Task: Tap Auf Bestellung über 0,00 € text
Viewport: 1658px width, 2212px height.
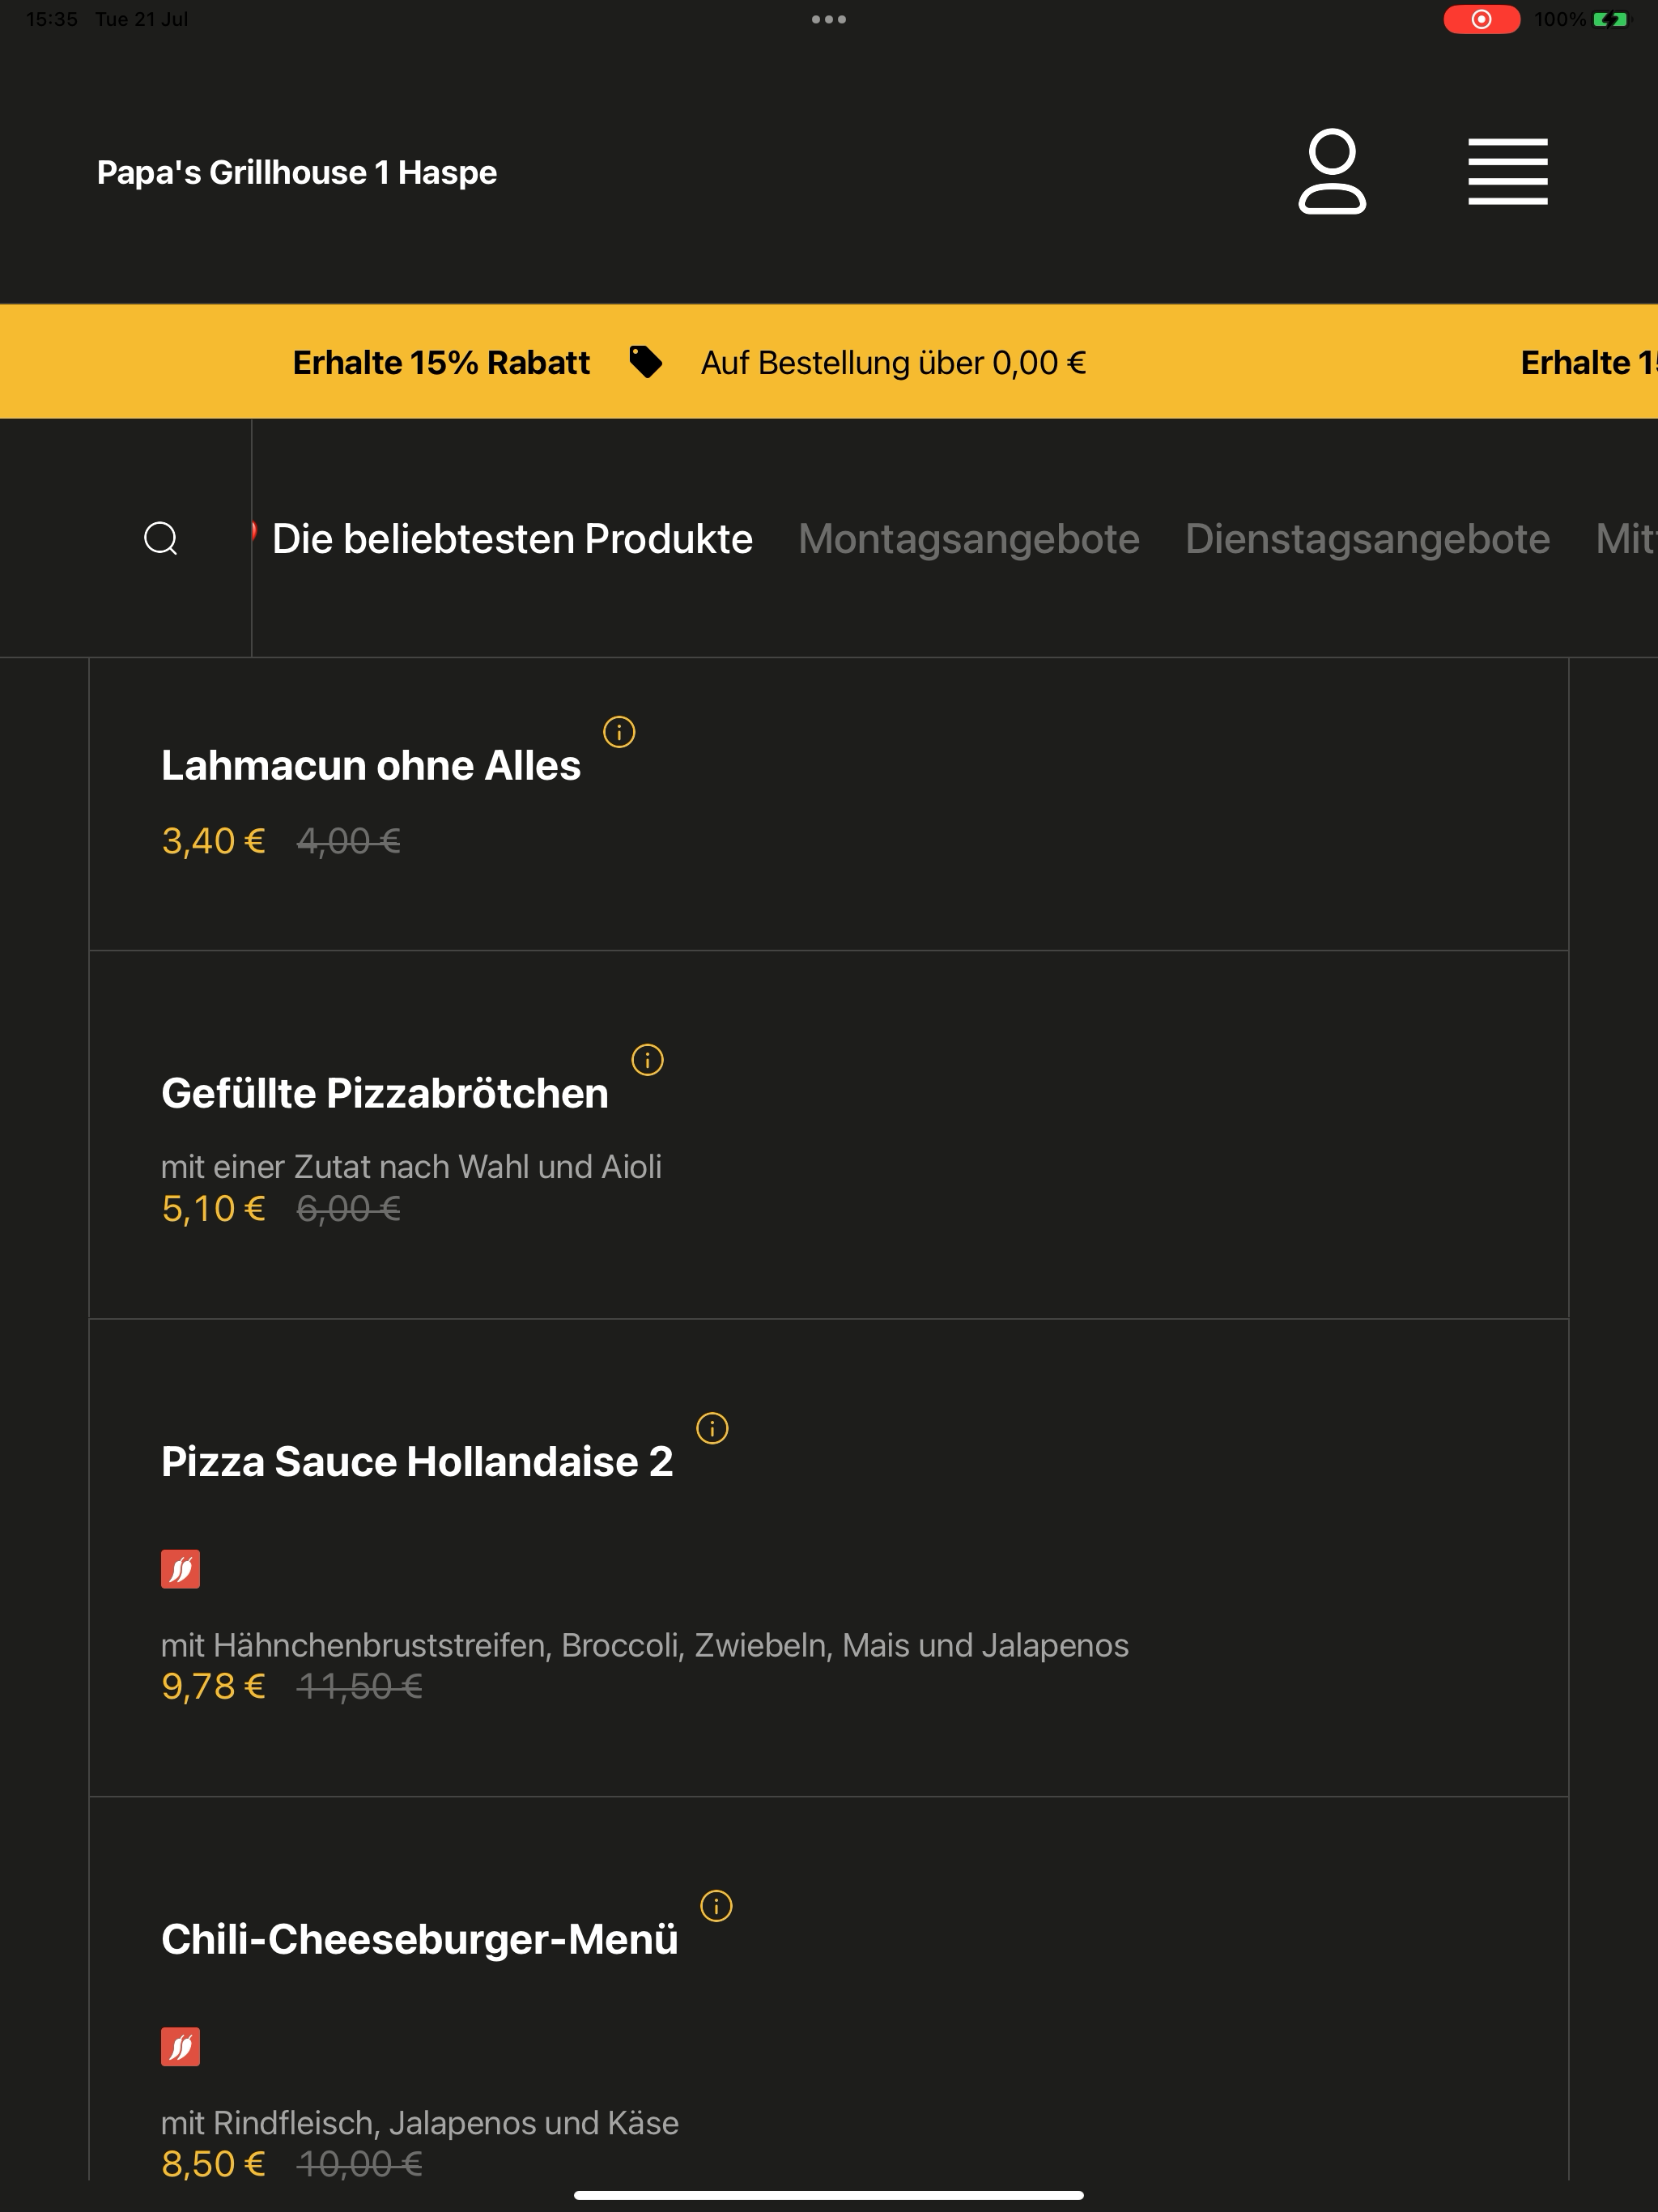Action: 893,362
